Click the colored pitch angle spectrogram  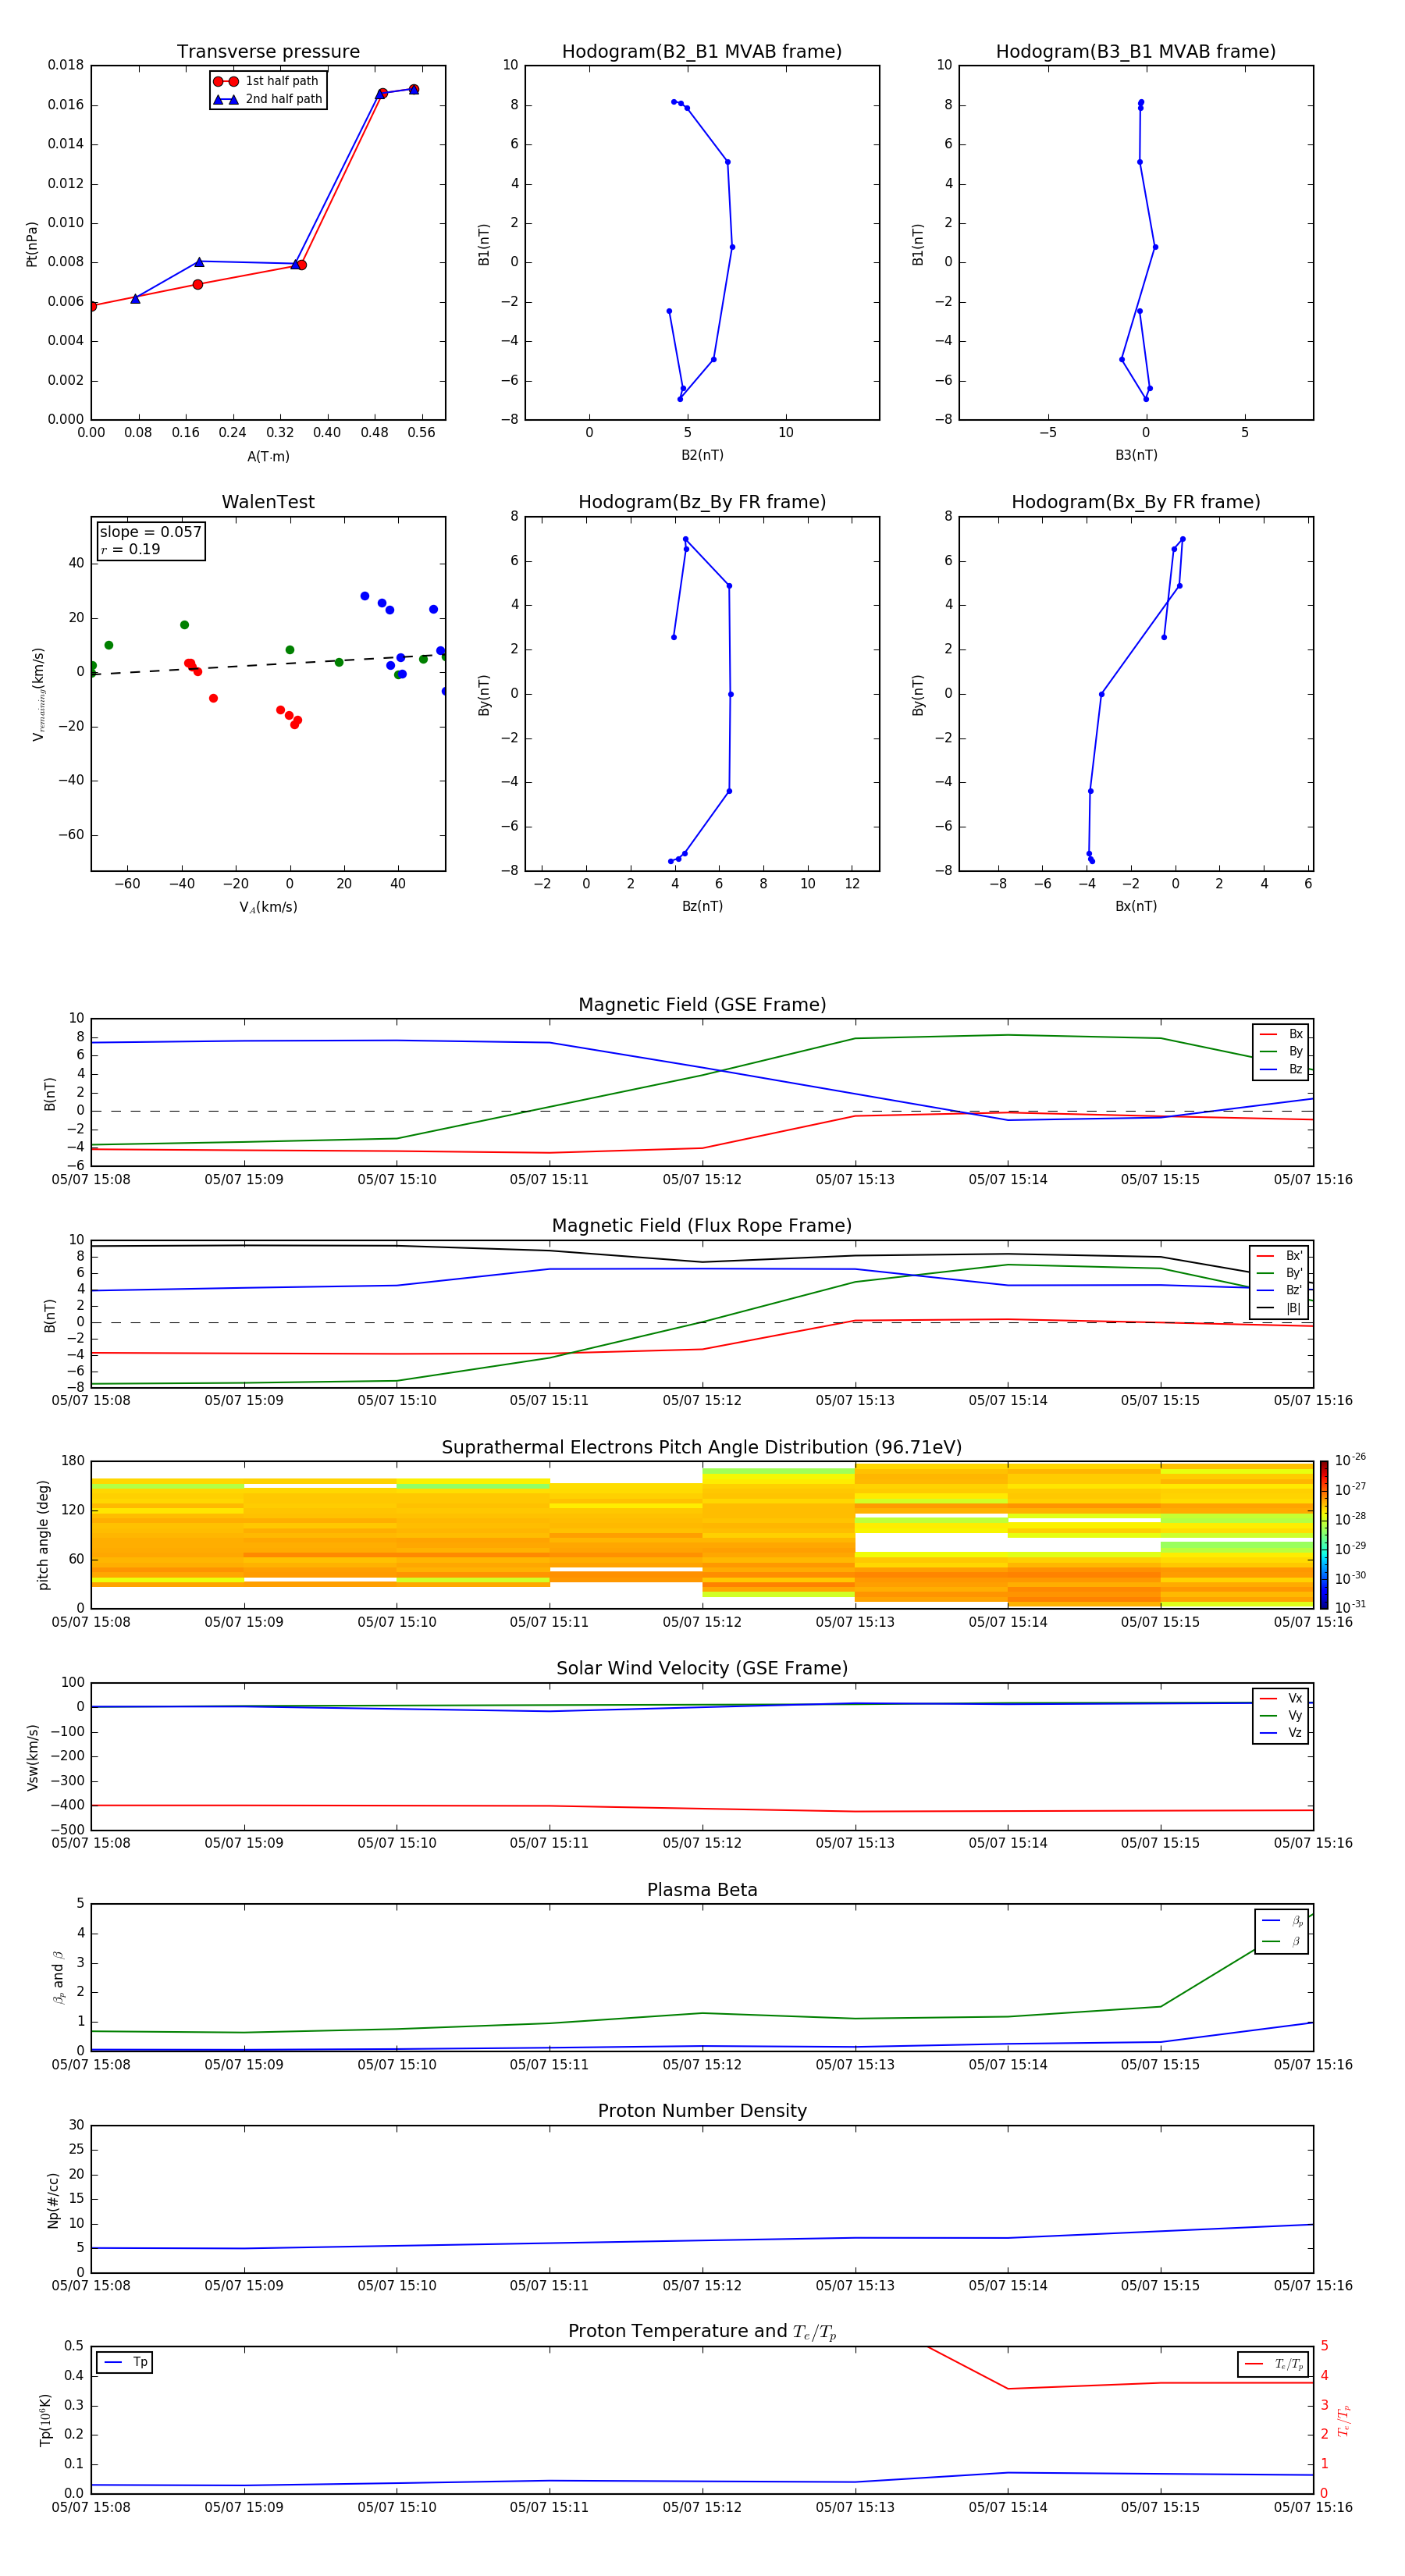(x=702, y=1534)
